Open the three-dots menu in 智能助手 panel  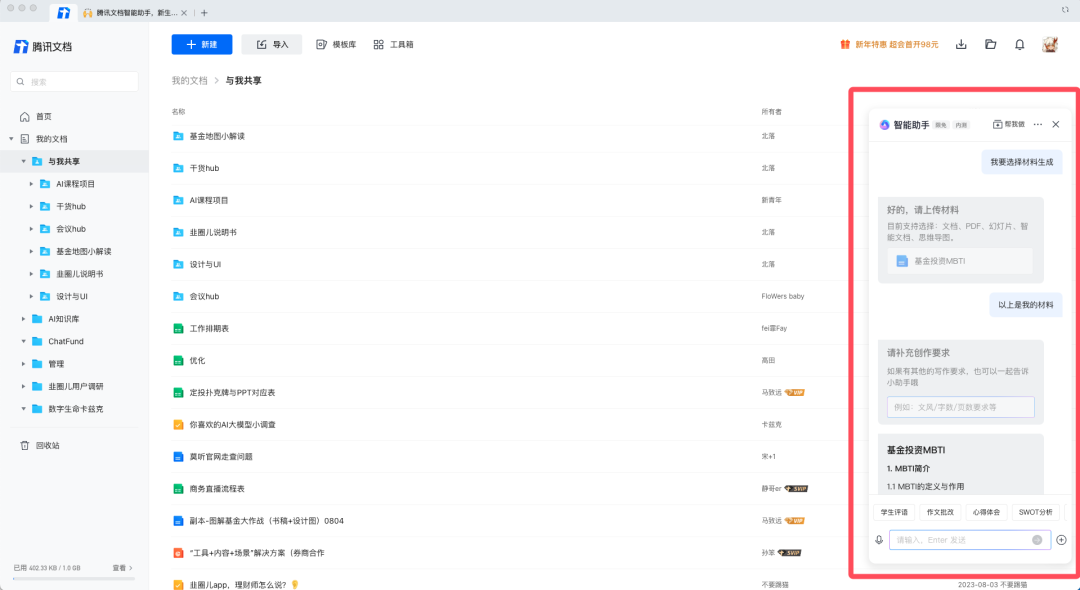pyautogui.click(x=1038, y=125)
